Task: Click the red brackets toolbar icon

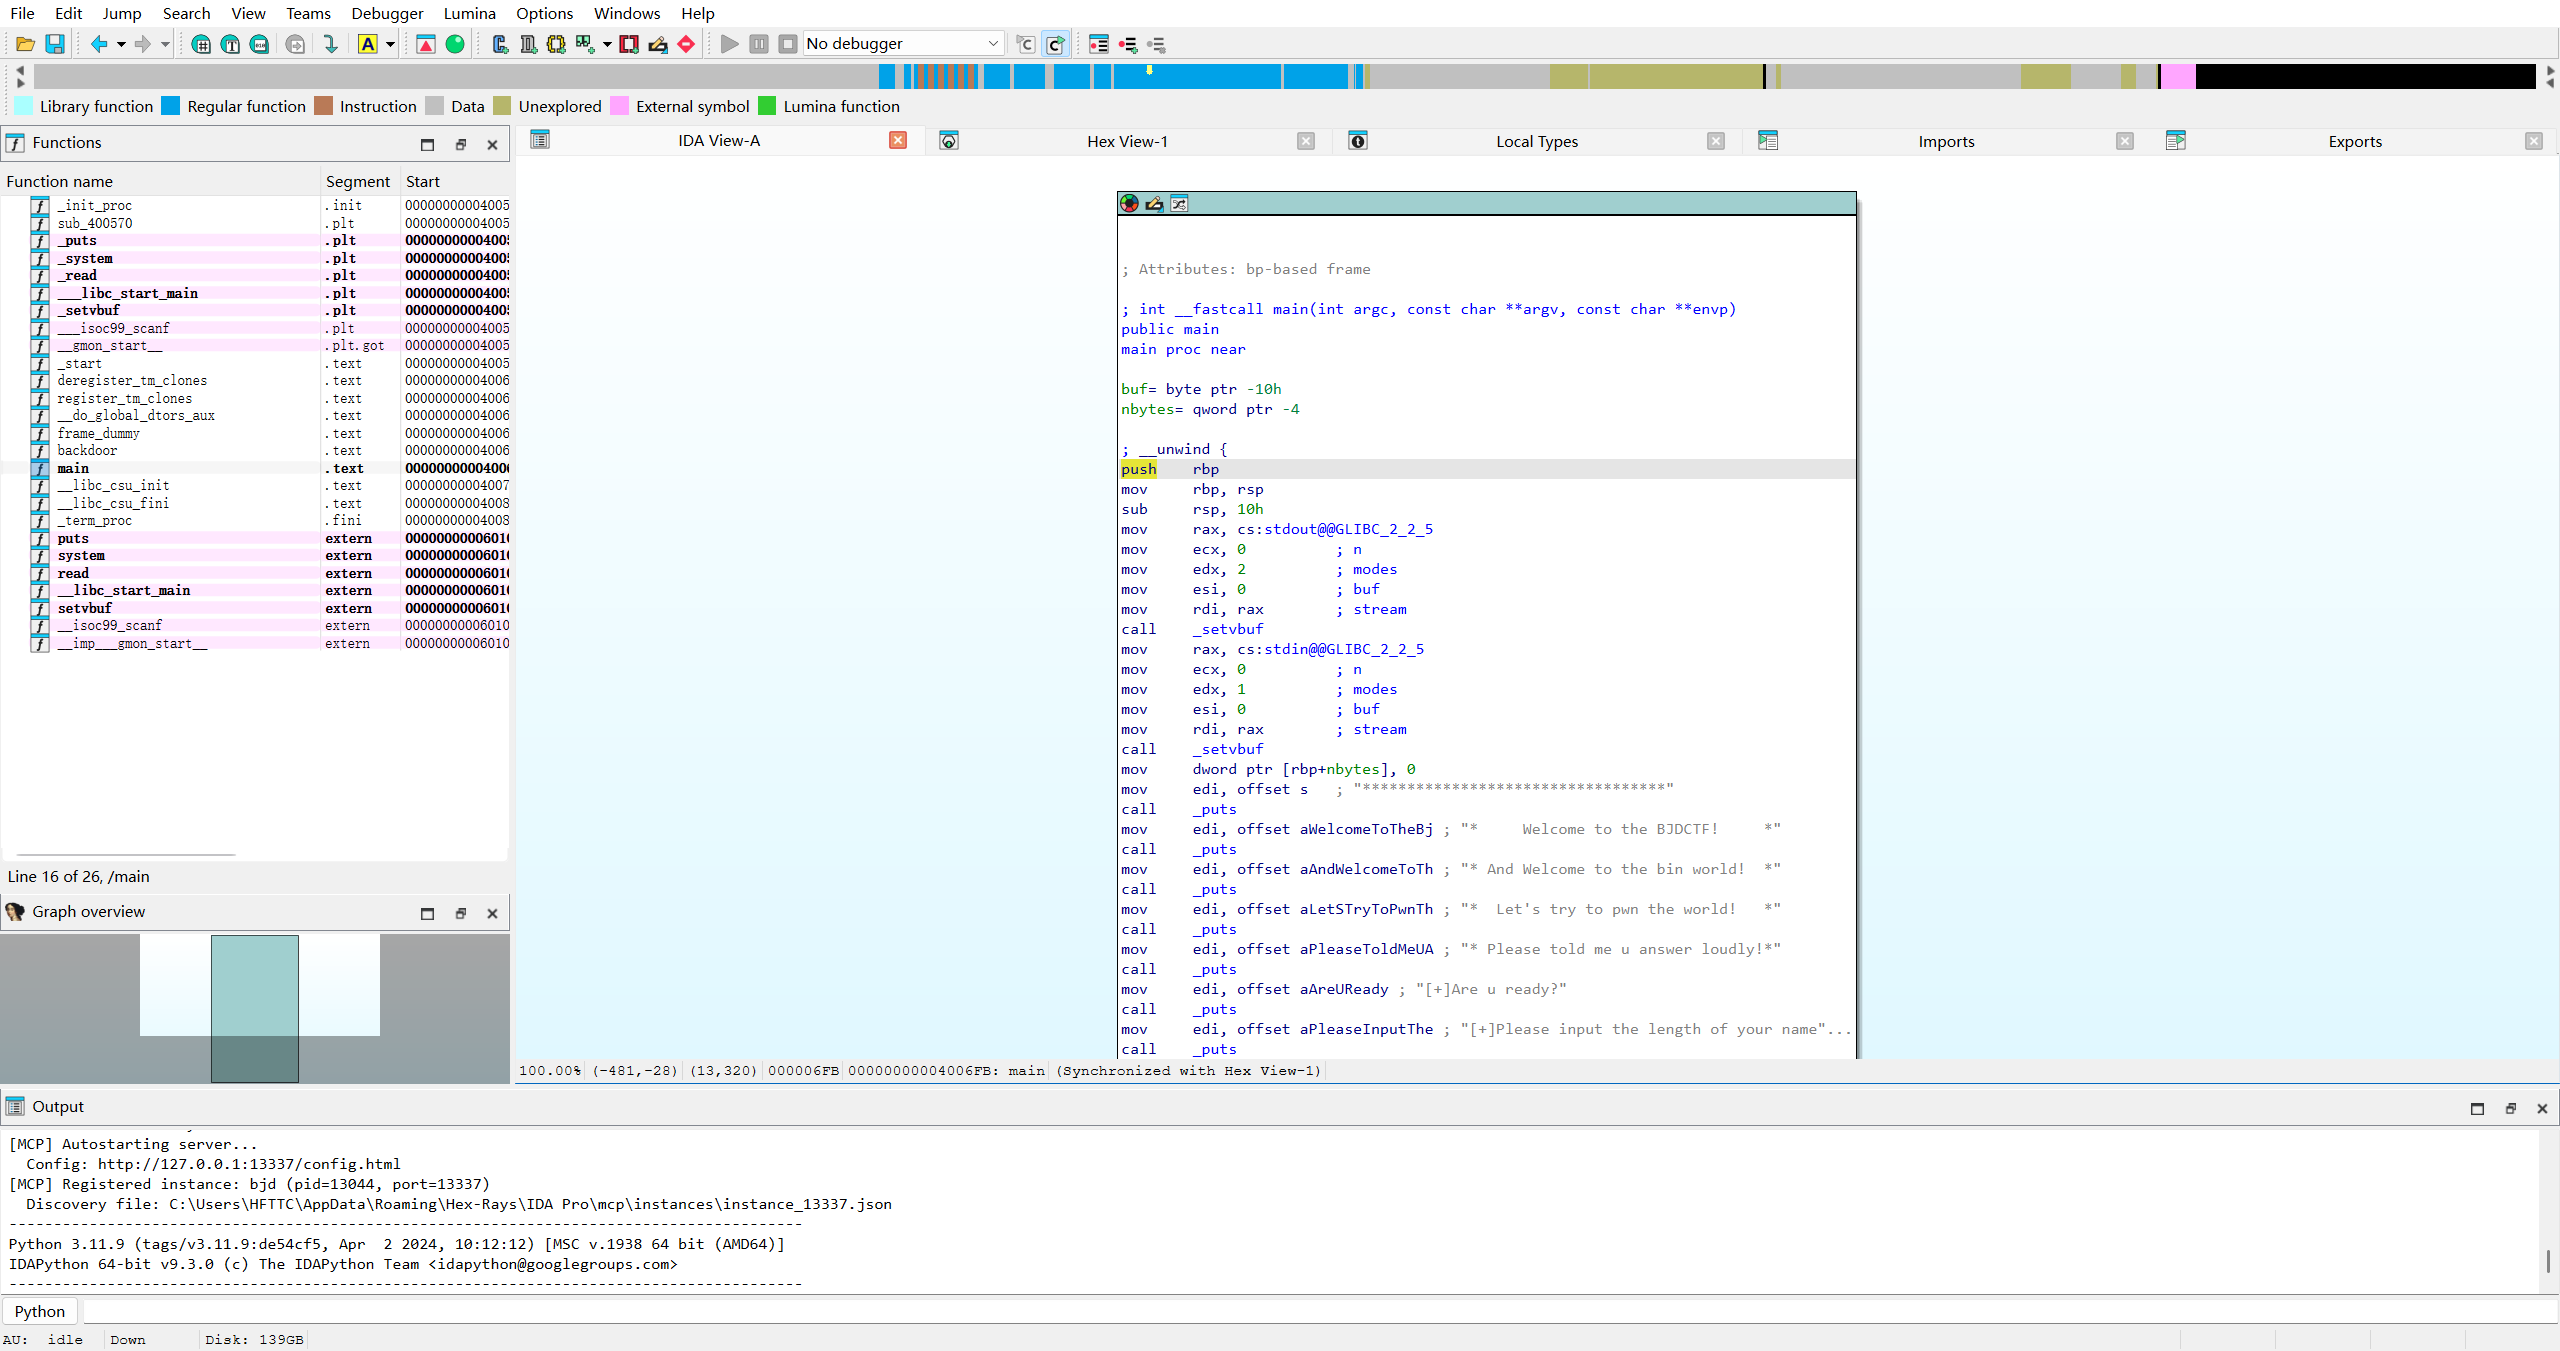Action: point(629,44)
